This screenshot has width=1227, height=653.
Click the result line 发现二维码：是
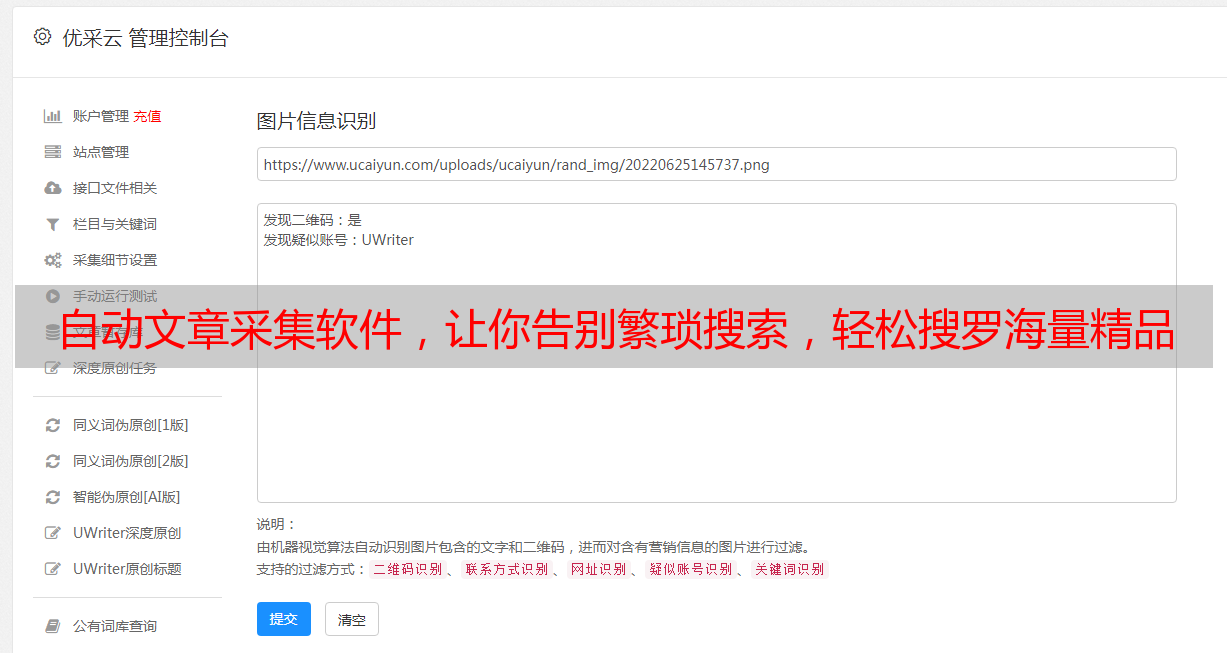[x=313, y=220]
